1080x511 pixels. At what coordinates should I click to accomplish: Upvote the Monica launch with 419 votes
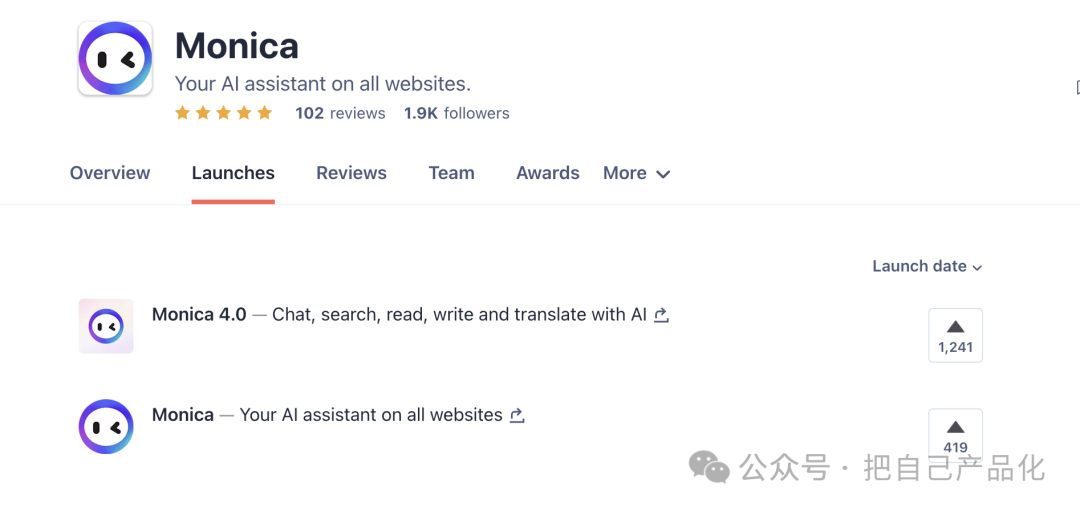955,435
